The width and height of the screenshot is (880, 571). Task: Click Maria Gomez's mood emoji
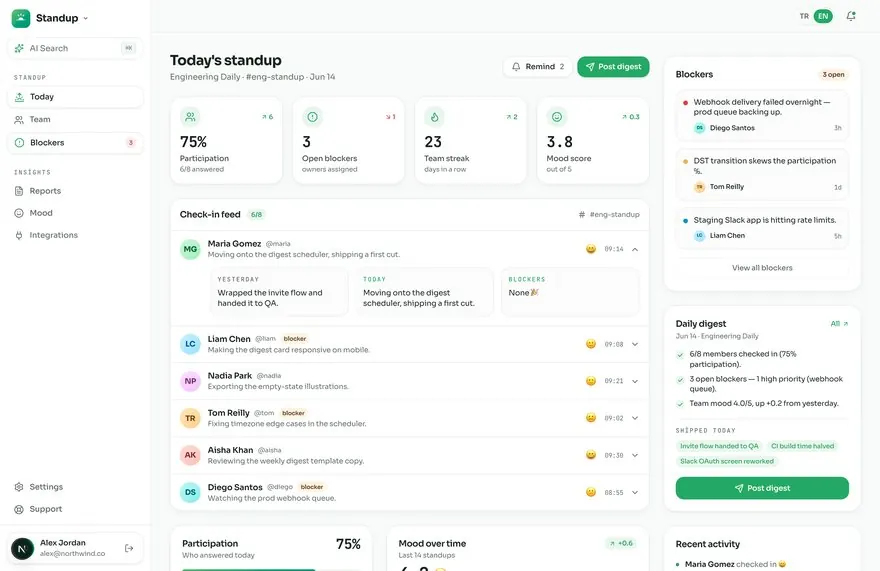coord(591,249)
